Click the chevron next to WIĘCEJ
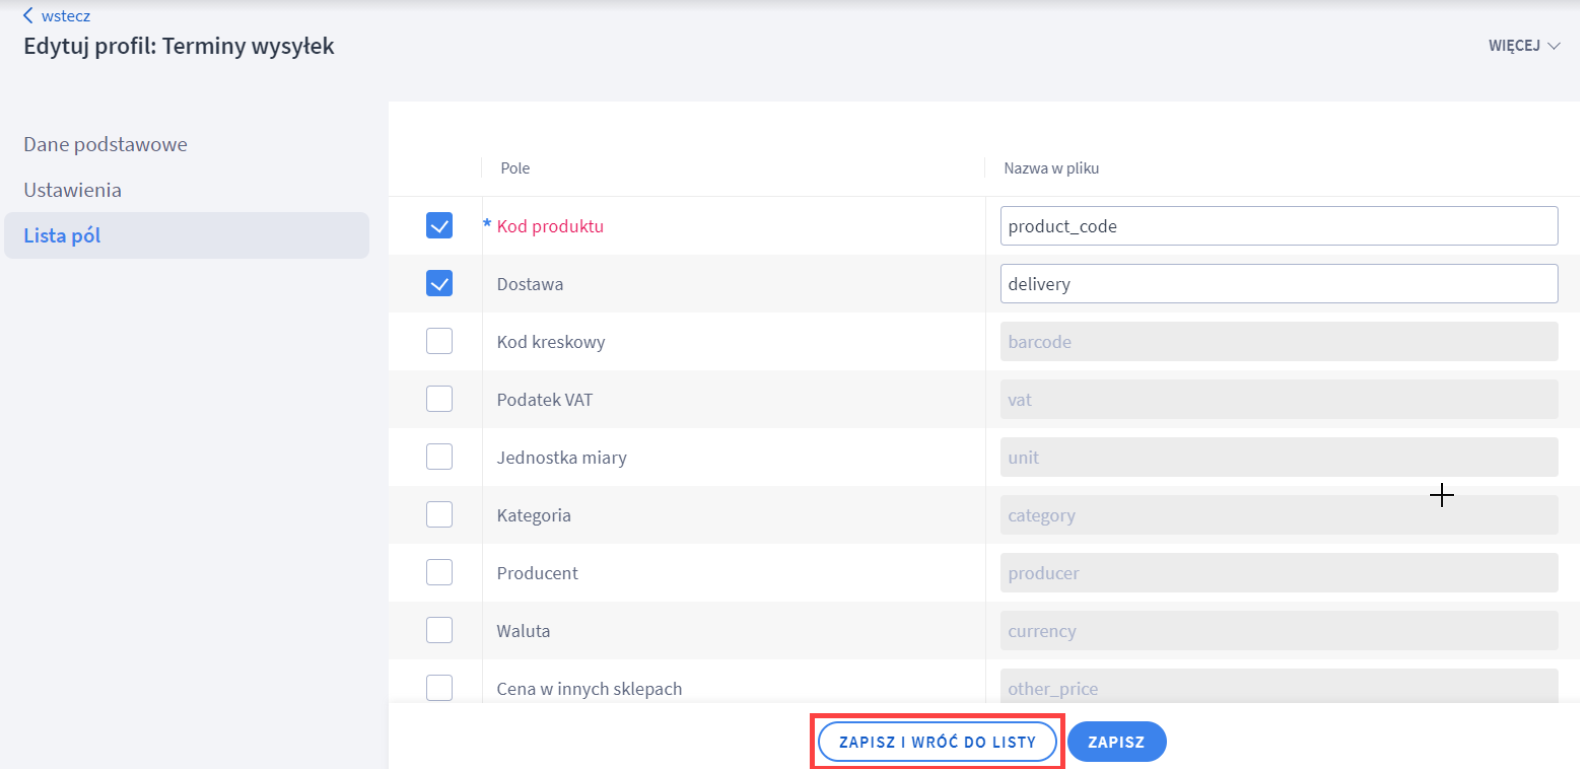This screenshot has height=769, width=1580. pyautogui.click(x=1554, y=46)
